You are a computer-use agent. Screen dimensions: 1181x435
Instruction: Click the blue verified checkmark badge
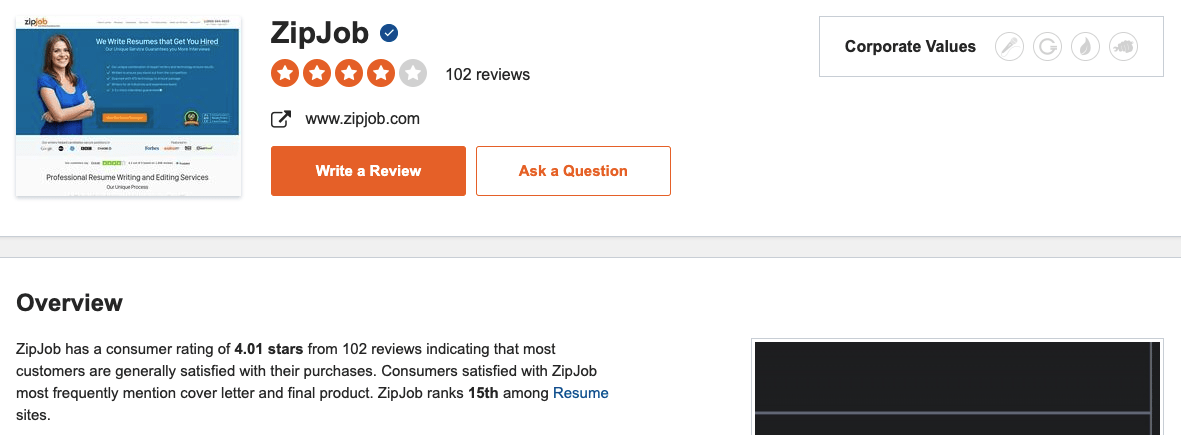[389, 33]
